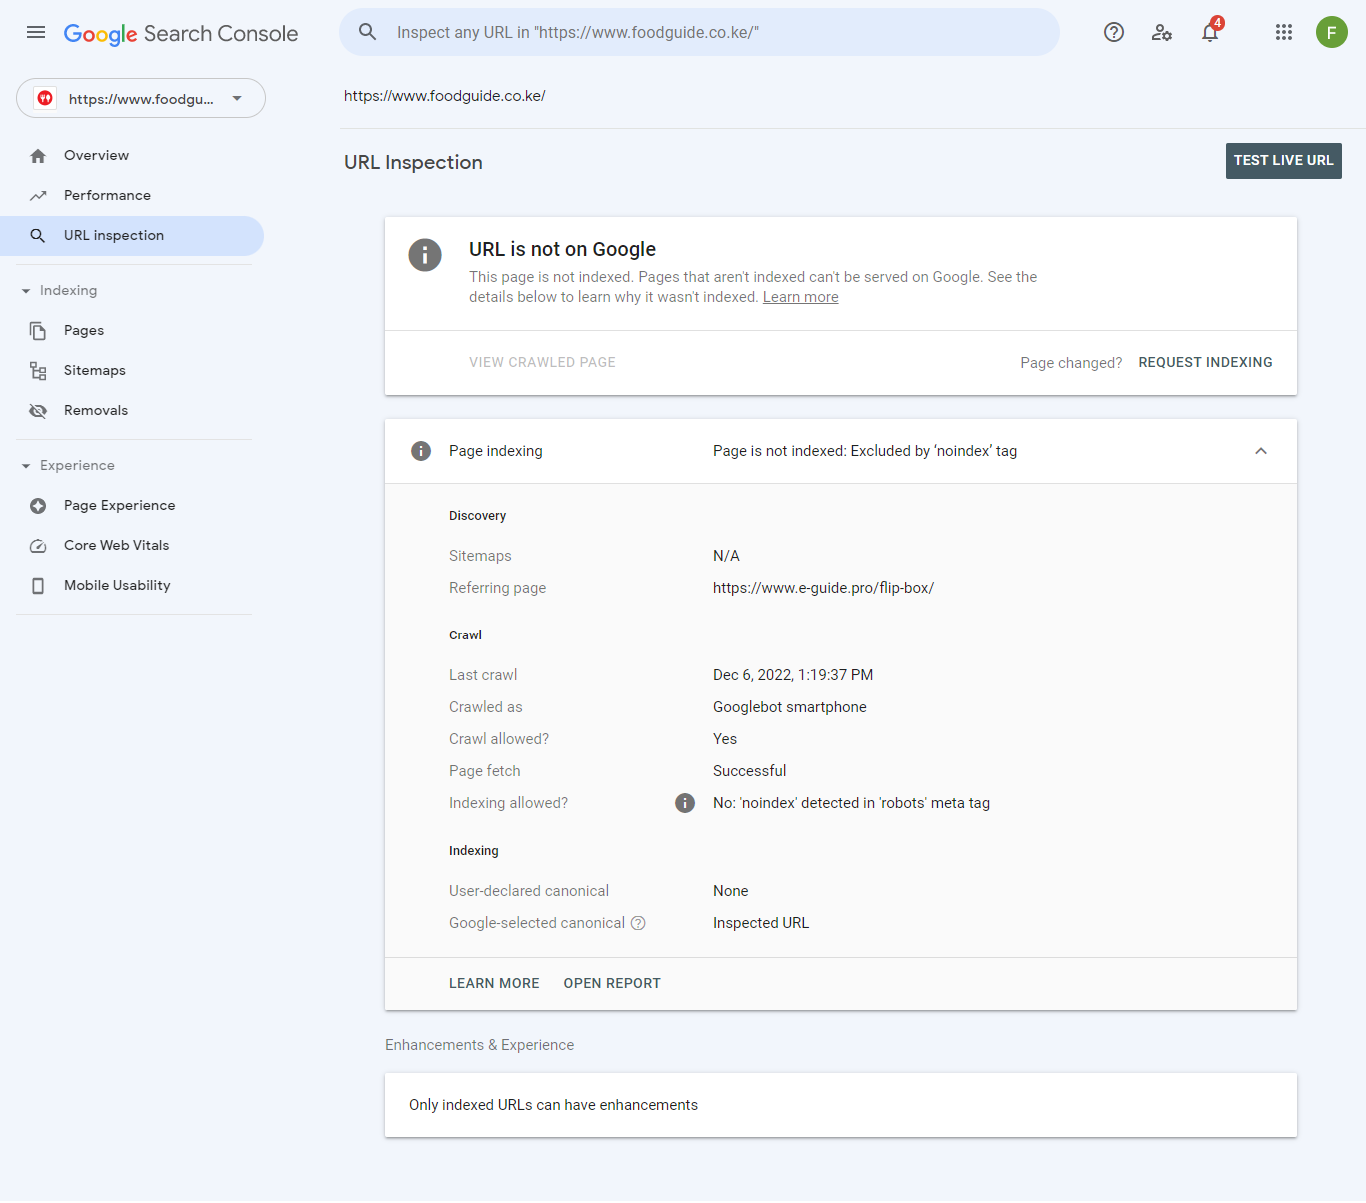Click the Sitemaps tree icon
The image size is (1366, 1203).
tap(38, 371)
